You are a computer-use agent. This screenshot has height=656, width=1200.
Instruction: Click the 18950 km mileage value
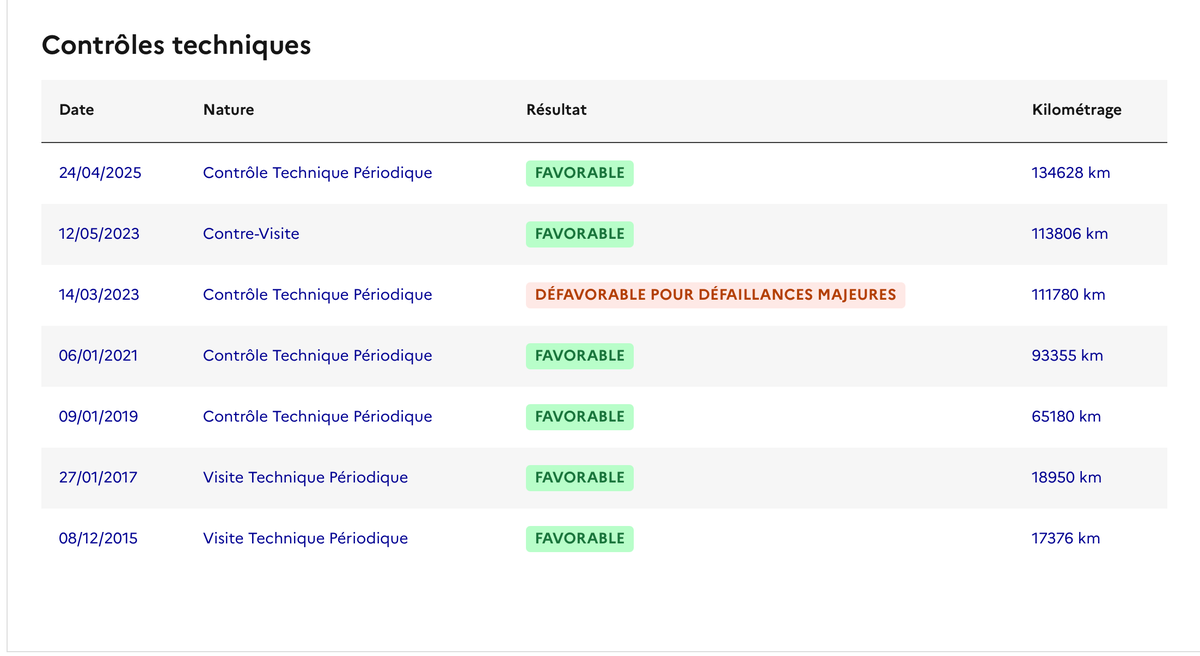(x=1066, y=478)
